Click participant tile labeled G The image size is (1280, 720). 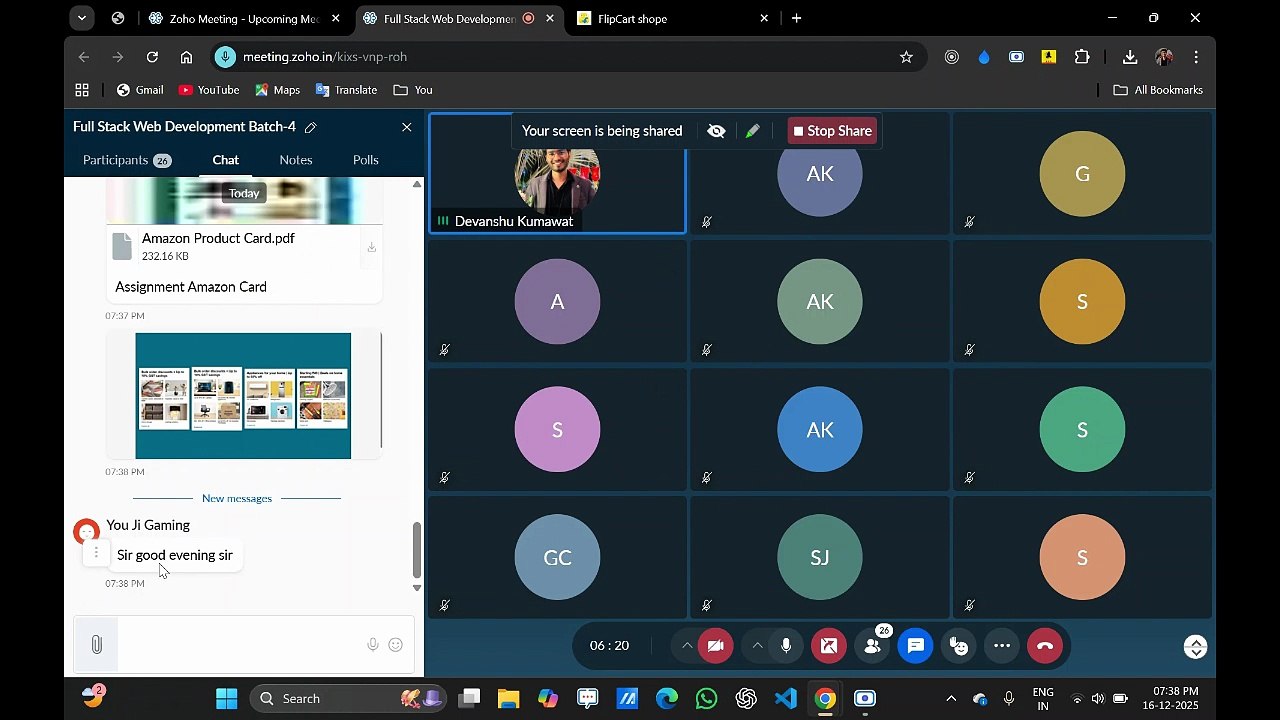click(1082, 173)
